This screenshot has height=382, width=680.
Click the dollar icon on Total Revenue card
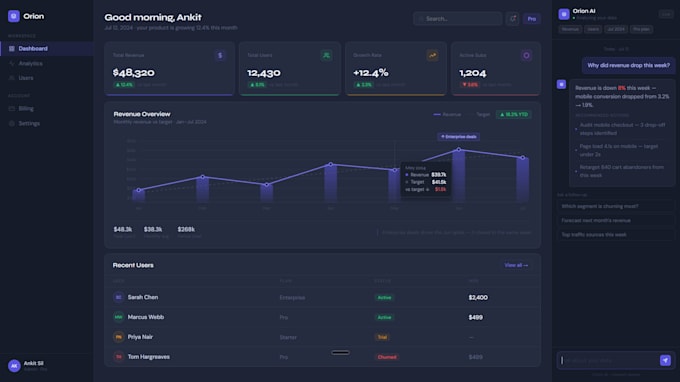(220, 56)
